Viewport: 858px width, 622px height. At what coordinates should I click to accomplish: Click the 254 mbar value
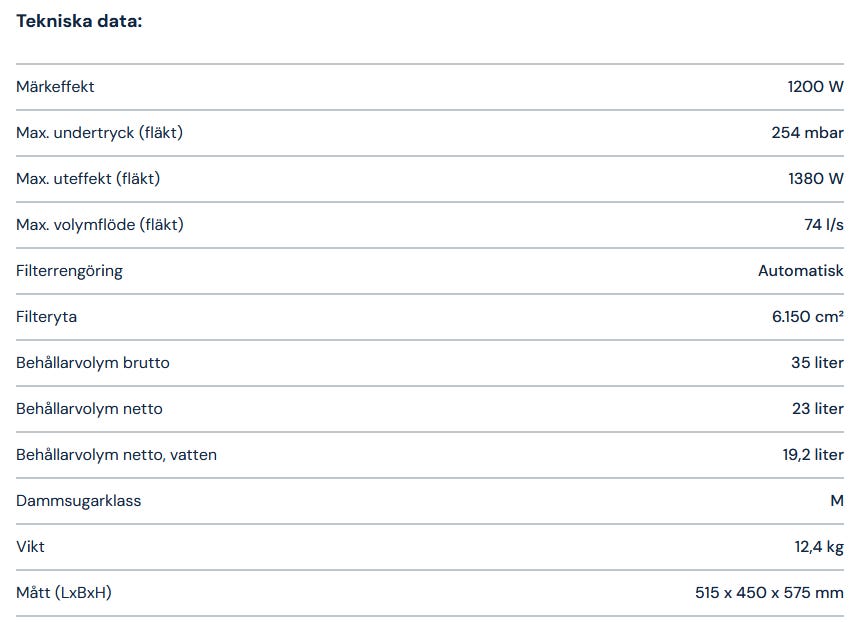(x=807, y=133)
